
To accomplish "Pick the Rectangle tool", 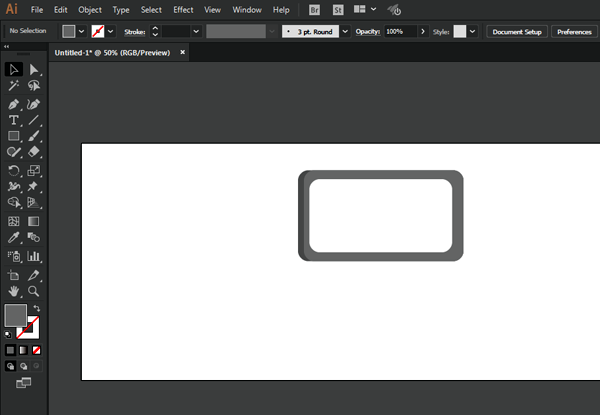I will coord(14,136).
